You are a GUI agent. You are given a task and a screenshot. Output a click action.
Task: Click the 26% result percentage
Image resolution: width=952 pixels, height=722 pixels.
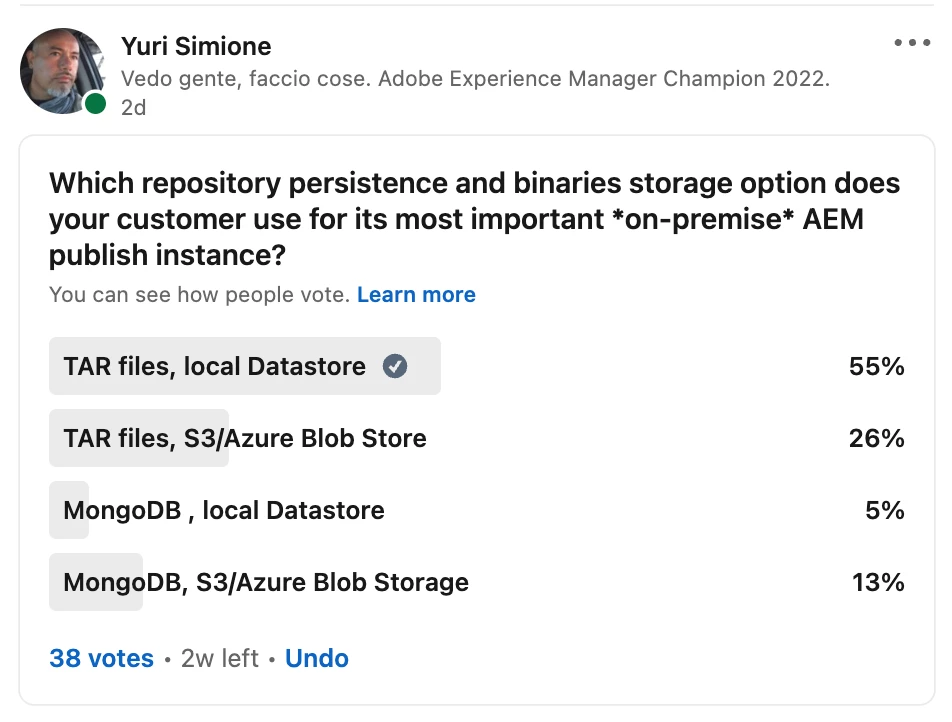coord(877,439)
